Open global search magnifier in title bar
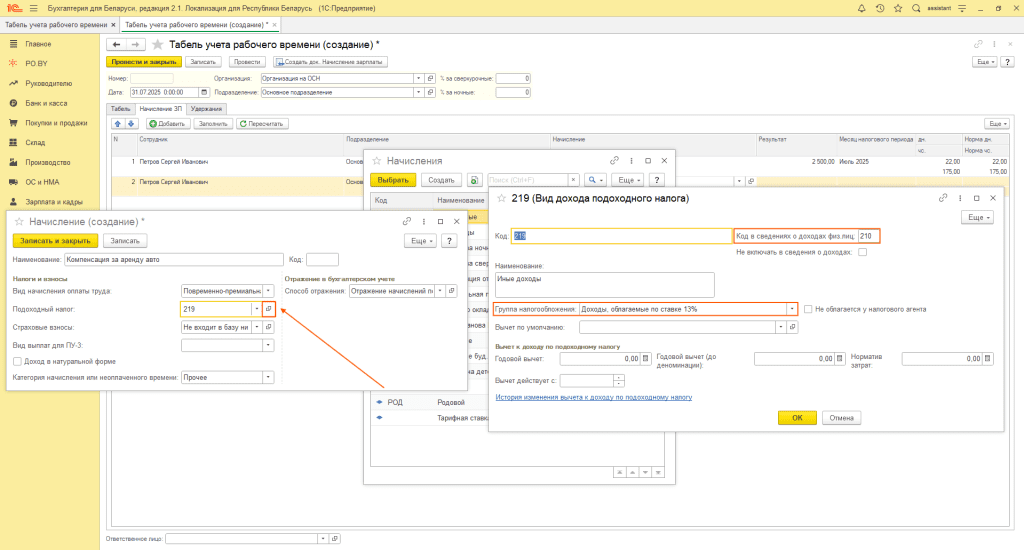 [x=916, y=8]
